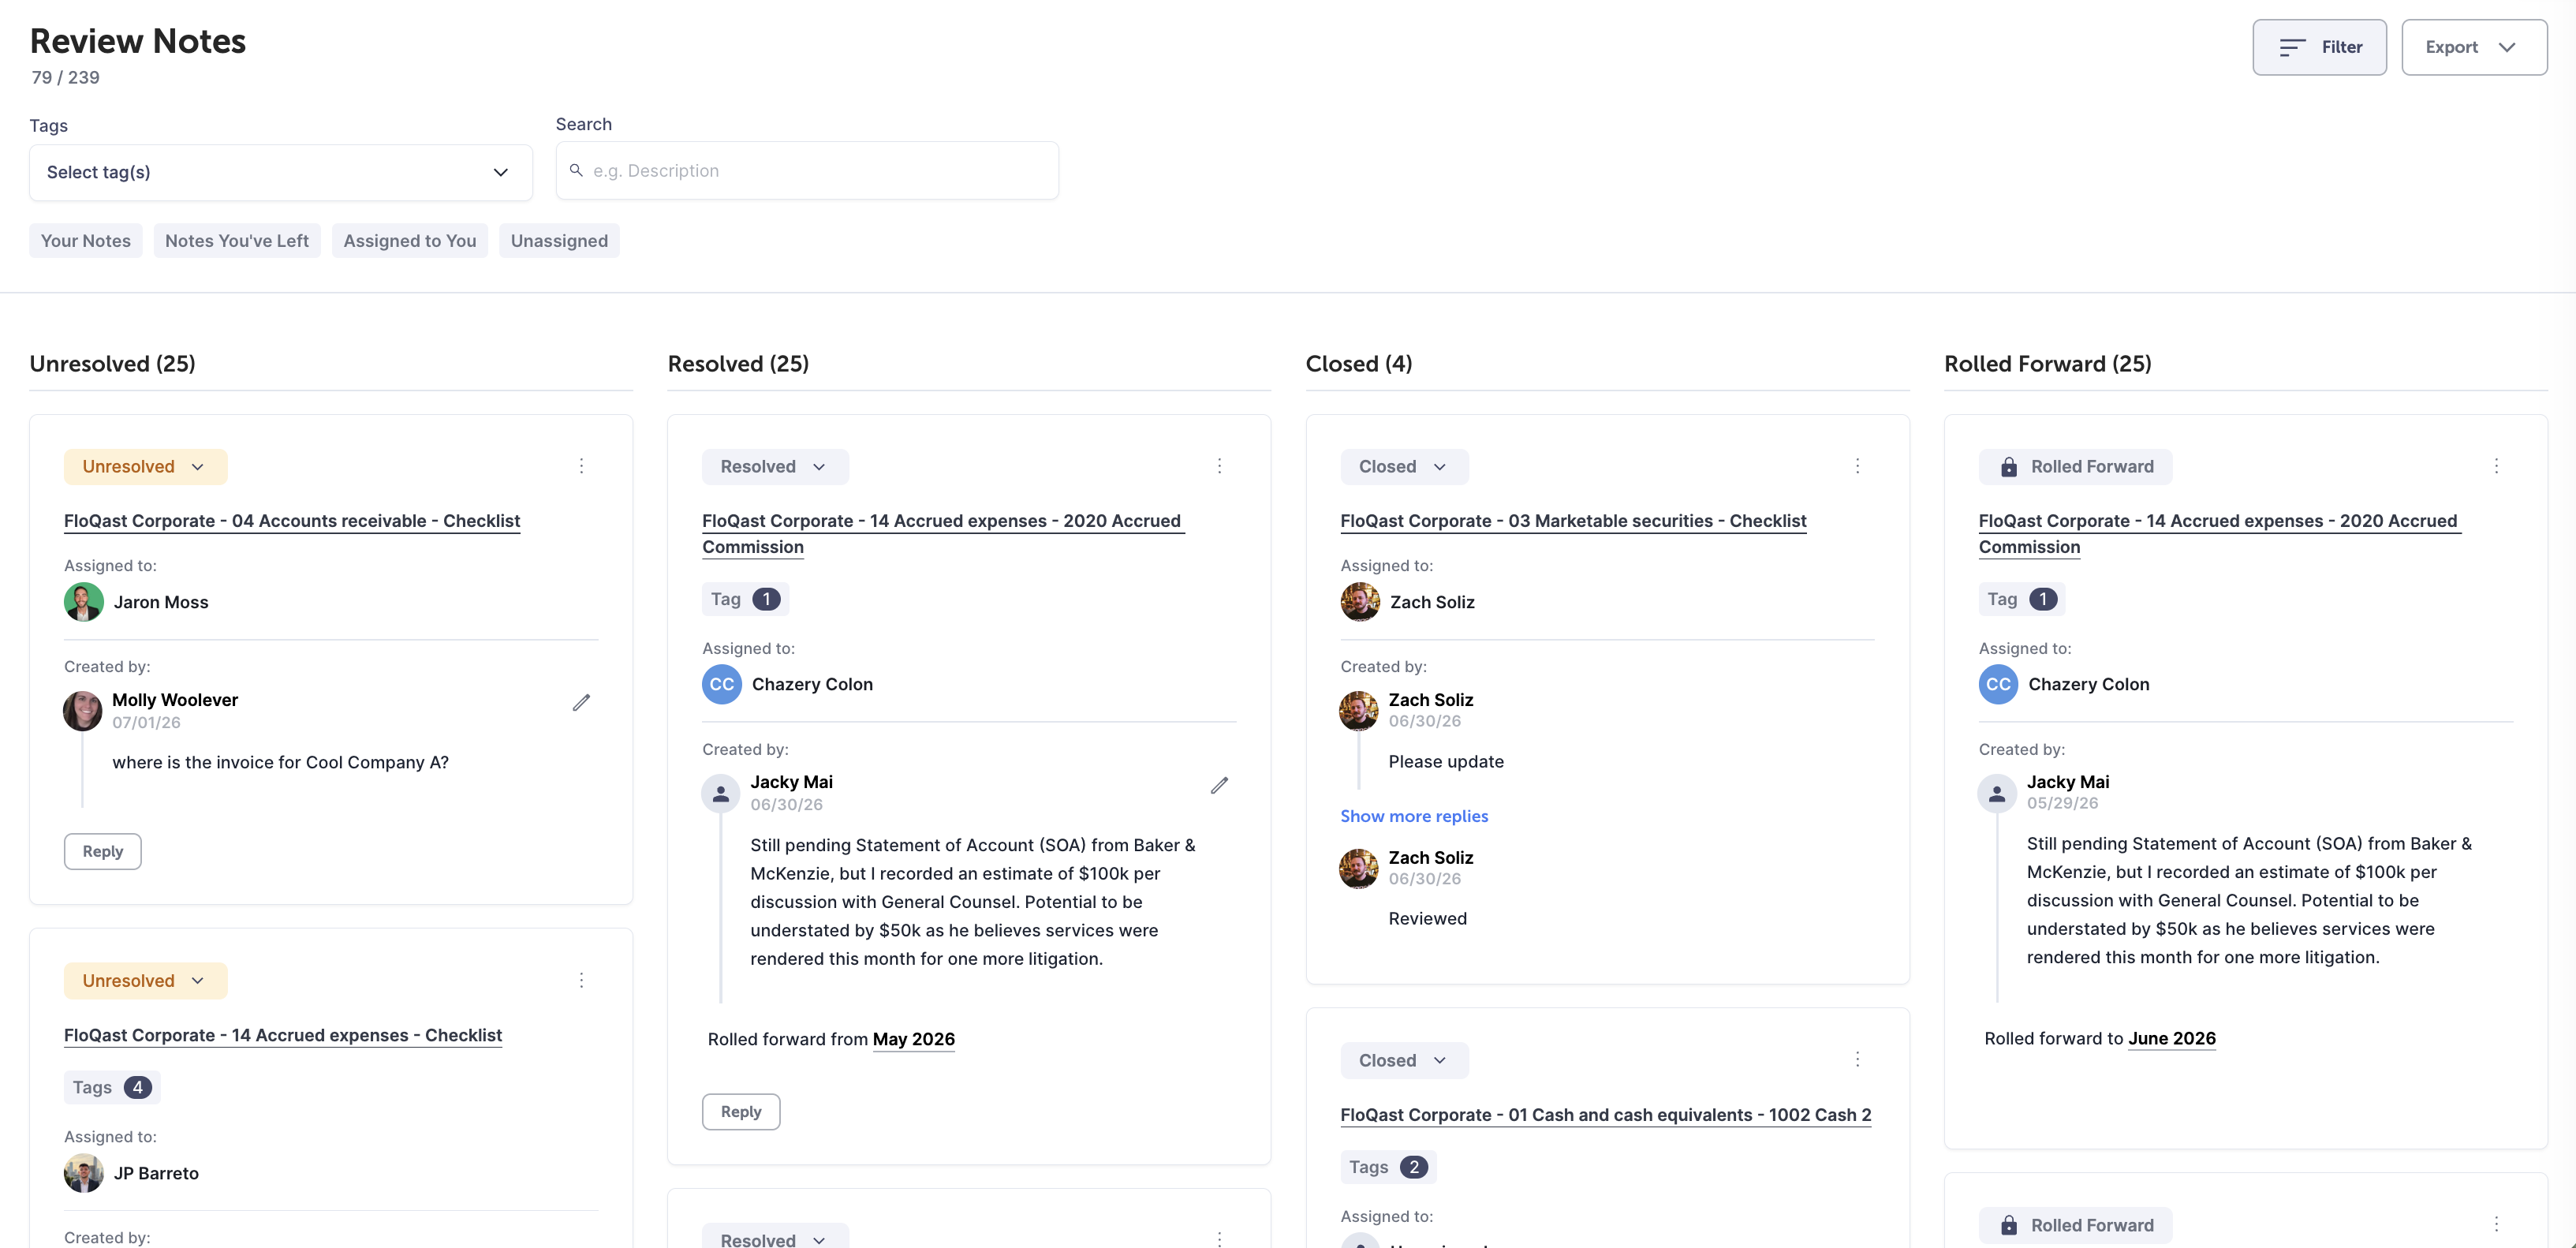Open the Export dropdown menu
Viewport: 2576px width, 1248px height.
(2473, 47)
